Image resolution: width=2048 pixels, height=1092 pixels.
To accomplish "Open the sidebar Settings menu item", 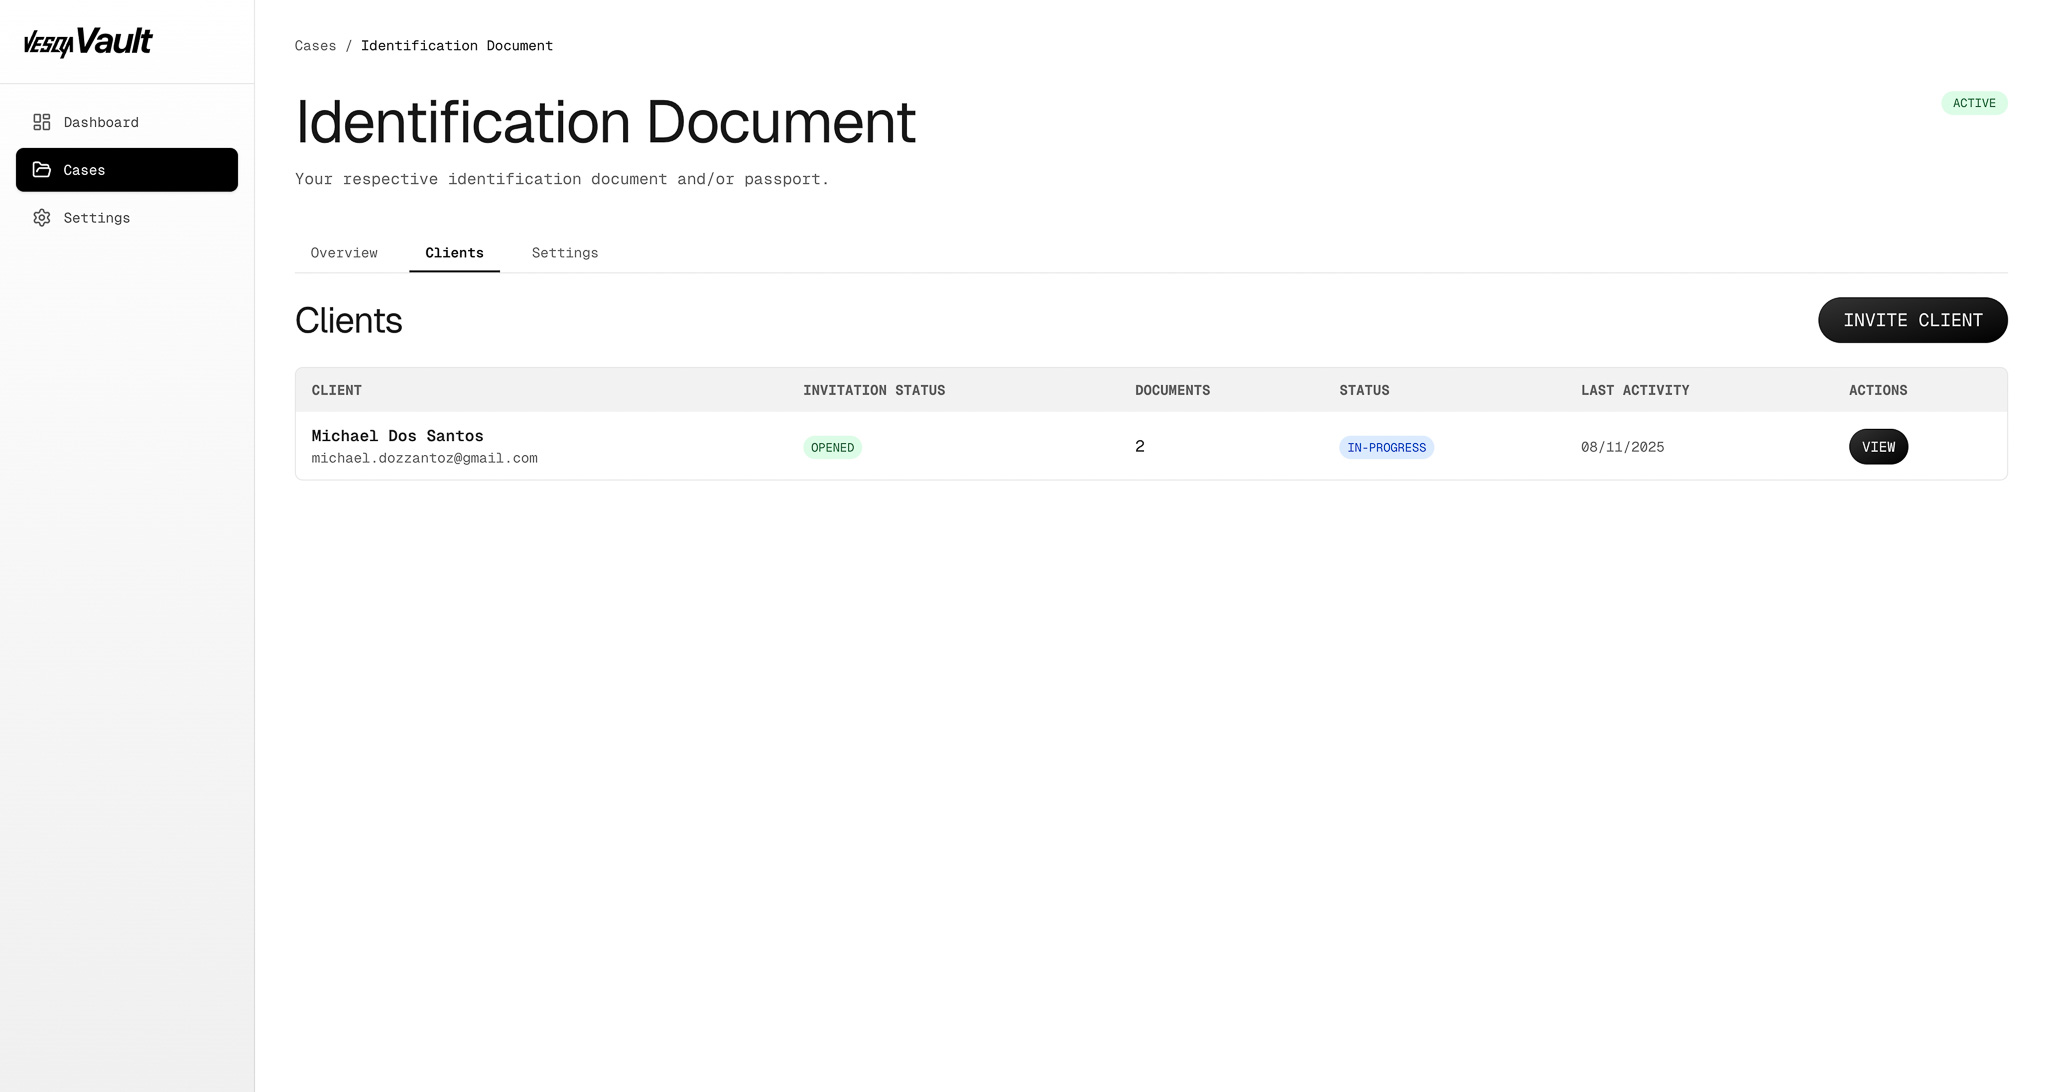I will click(96, 218).
